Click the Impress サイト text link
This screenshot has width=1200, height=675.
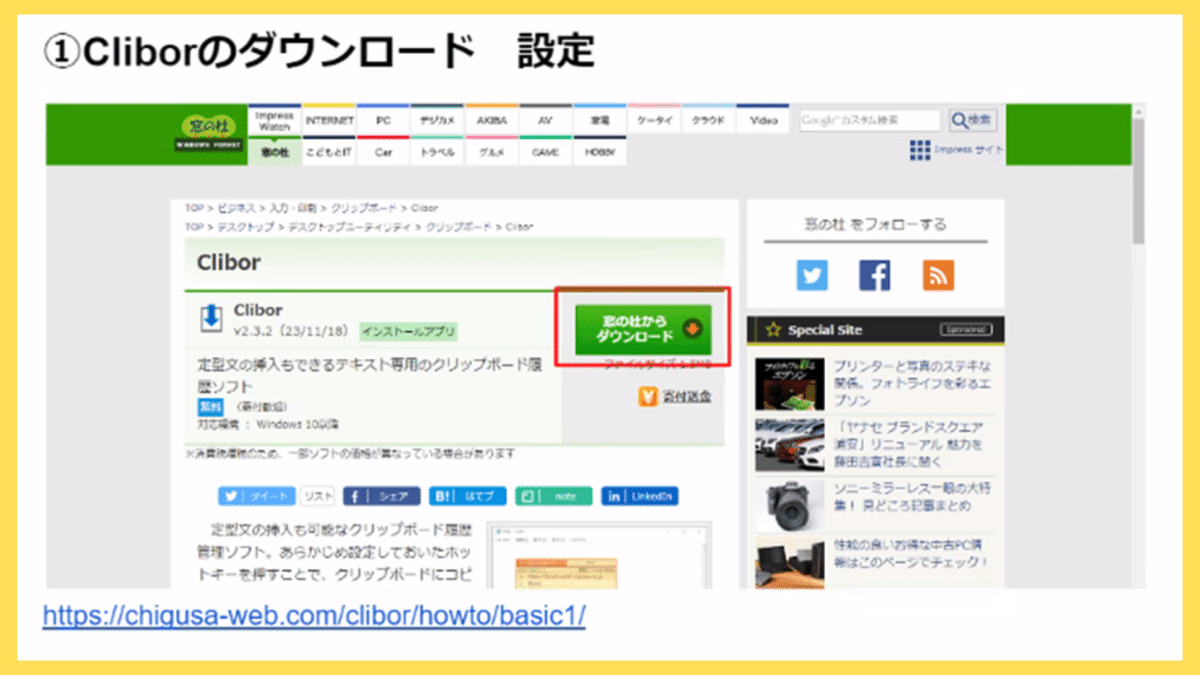969,150
